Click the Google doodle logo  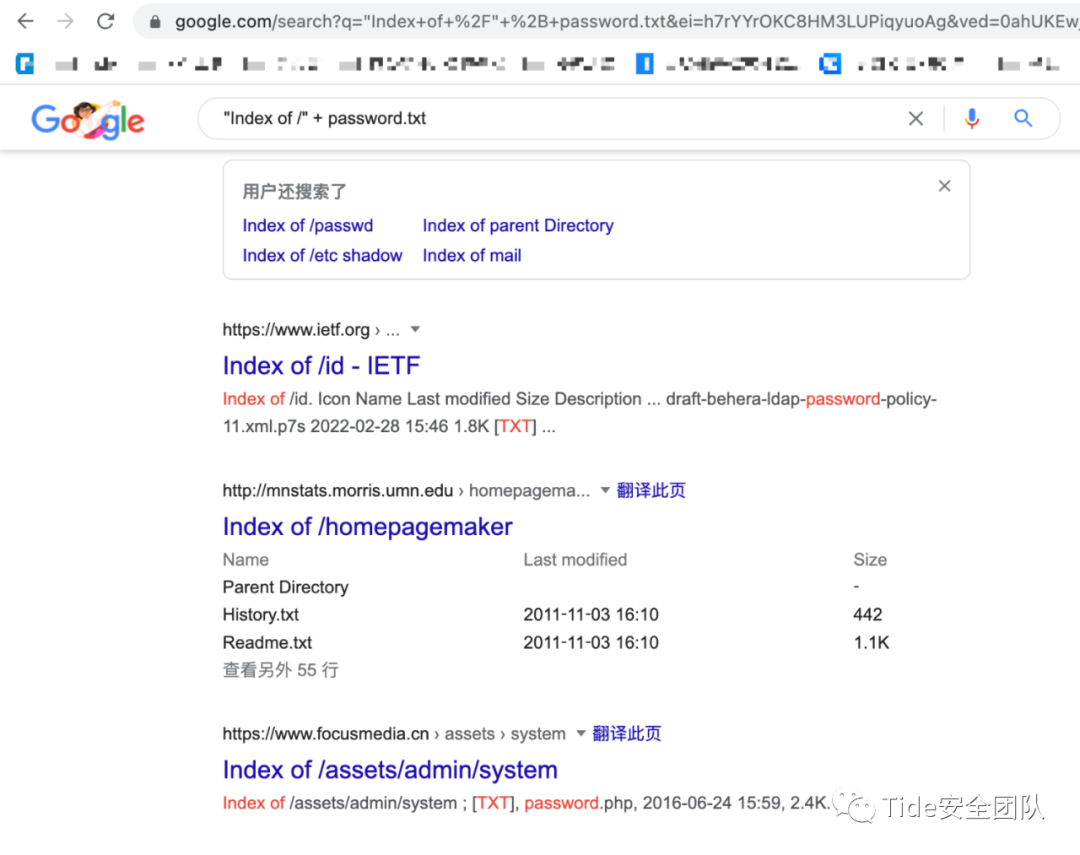(87, 118)
